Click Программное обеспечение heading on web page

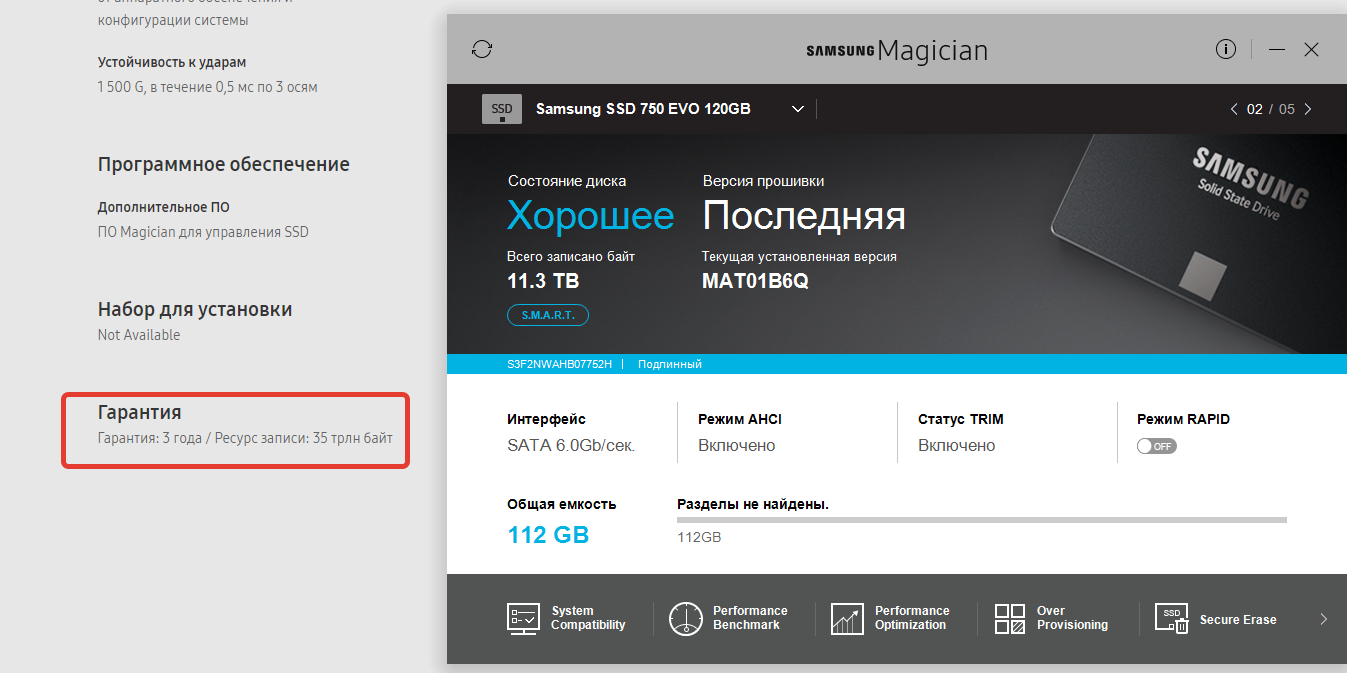click(224, 164)
